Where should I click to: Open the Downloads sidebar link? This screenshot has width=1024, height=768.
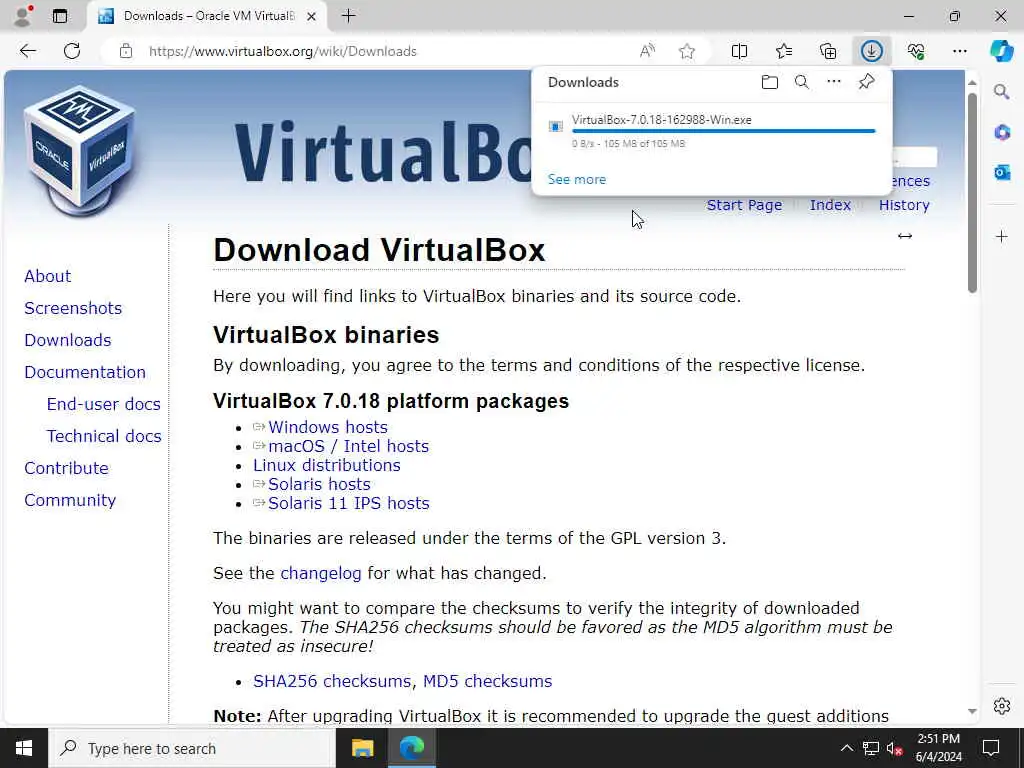(68, 340)
